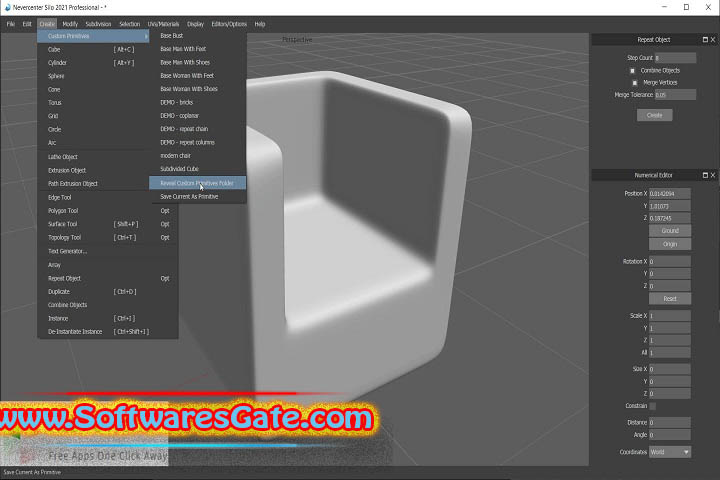Screen dimensions: 720x480
Task: Toggle the Constrain checkbox
Action: pyautogui.click(x=652, y=406)
